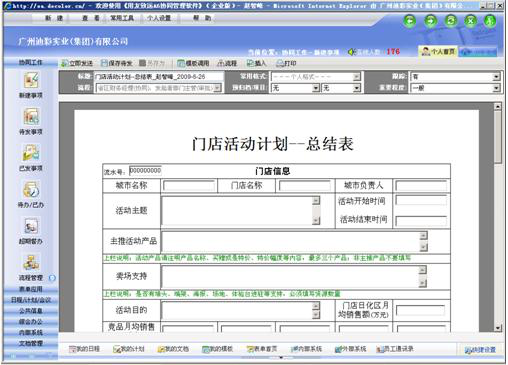Expand the 跟踪 dropdown
Viewport: 508px width, 365px height.
pos(496,77)
